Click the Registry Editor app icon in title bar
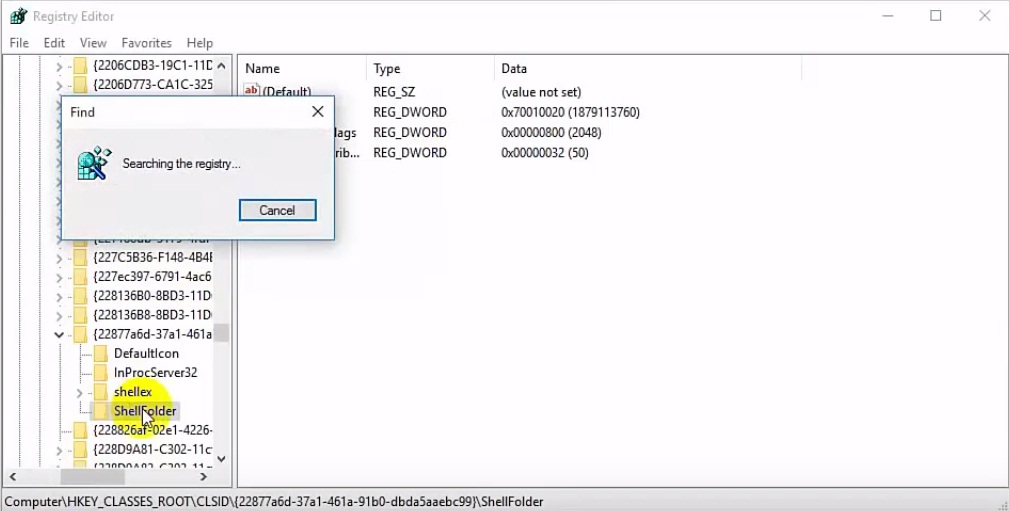The height and width of the screenshot is (511, 1009). pyautogui.click(x=18, y=15)
